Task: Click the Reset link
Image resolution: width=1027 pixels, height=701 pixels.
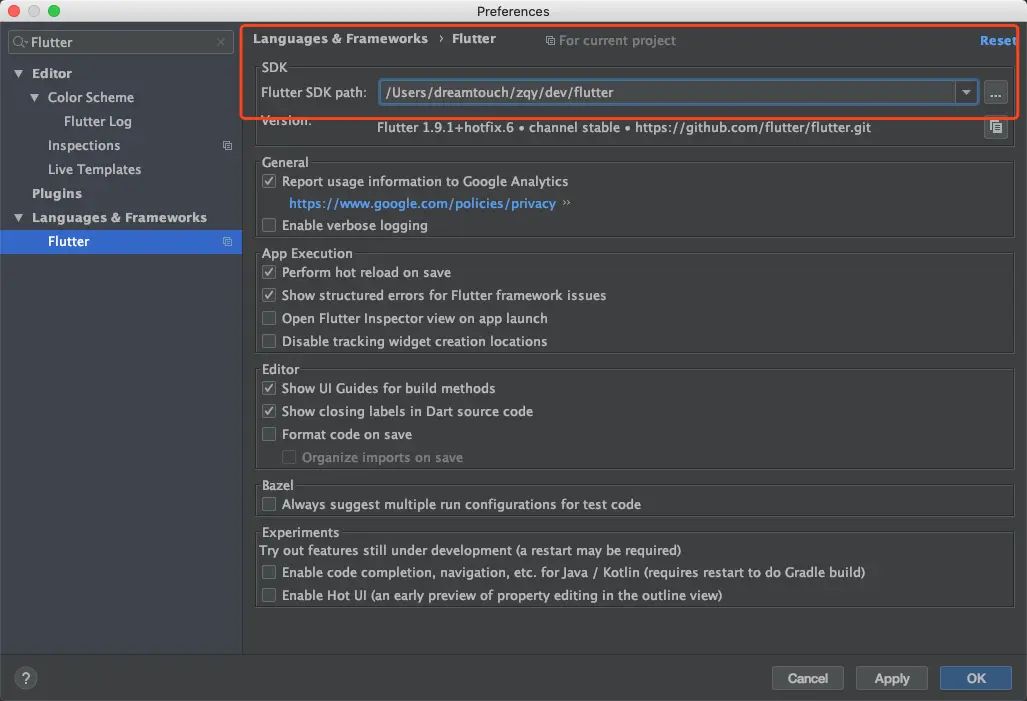Action: [998, 41]
